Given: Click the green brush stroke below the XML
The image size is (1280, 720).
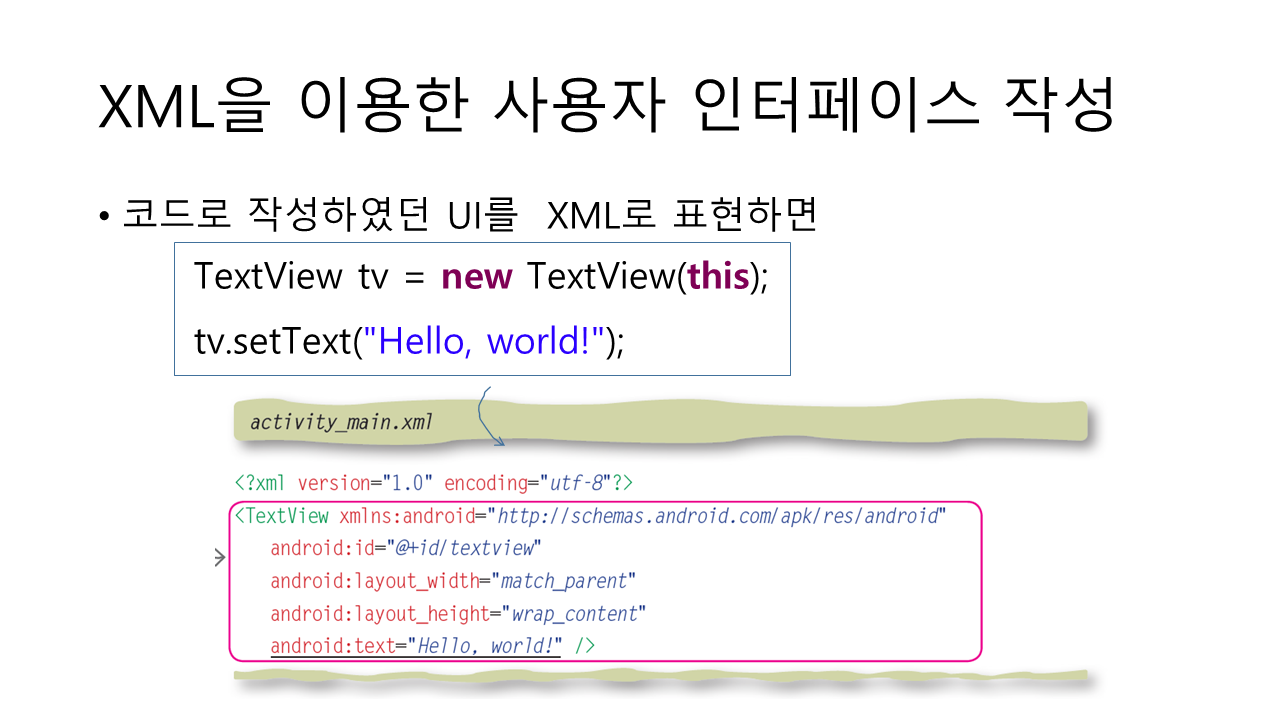Looking at the screenshot, I should [x=660, y=677].
